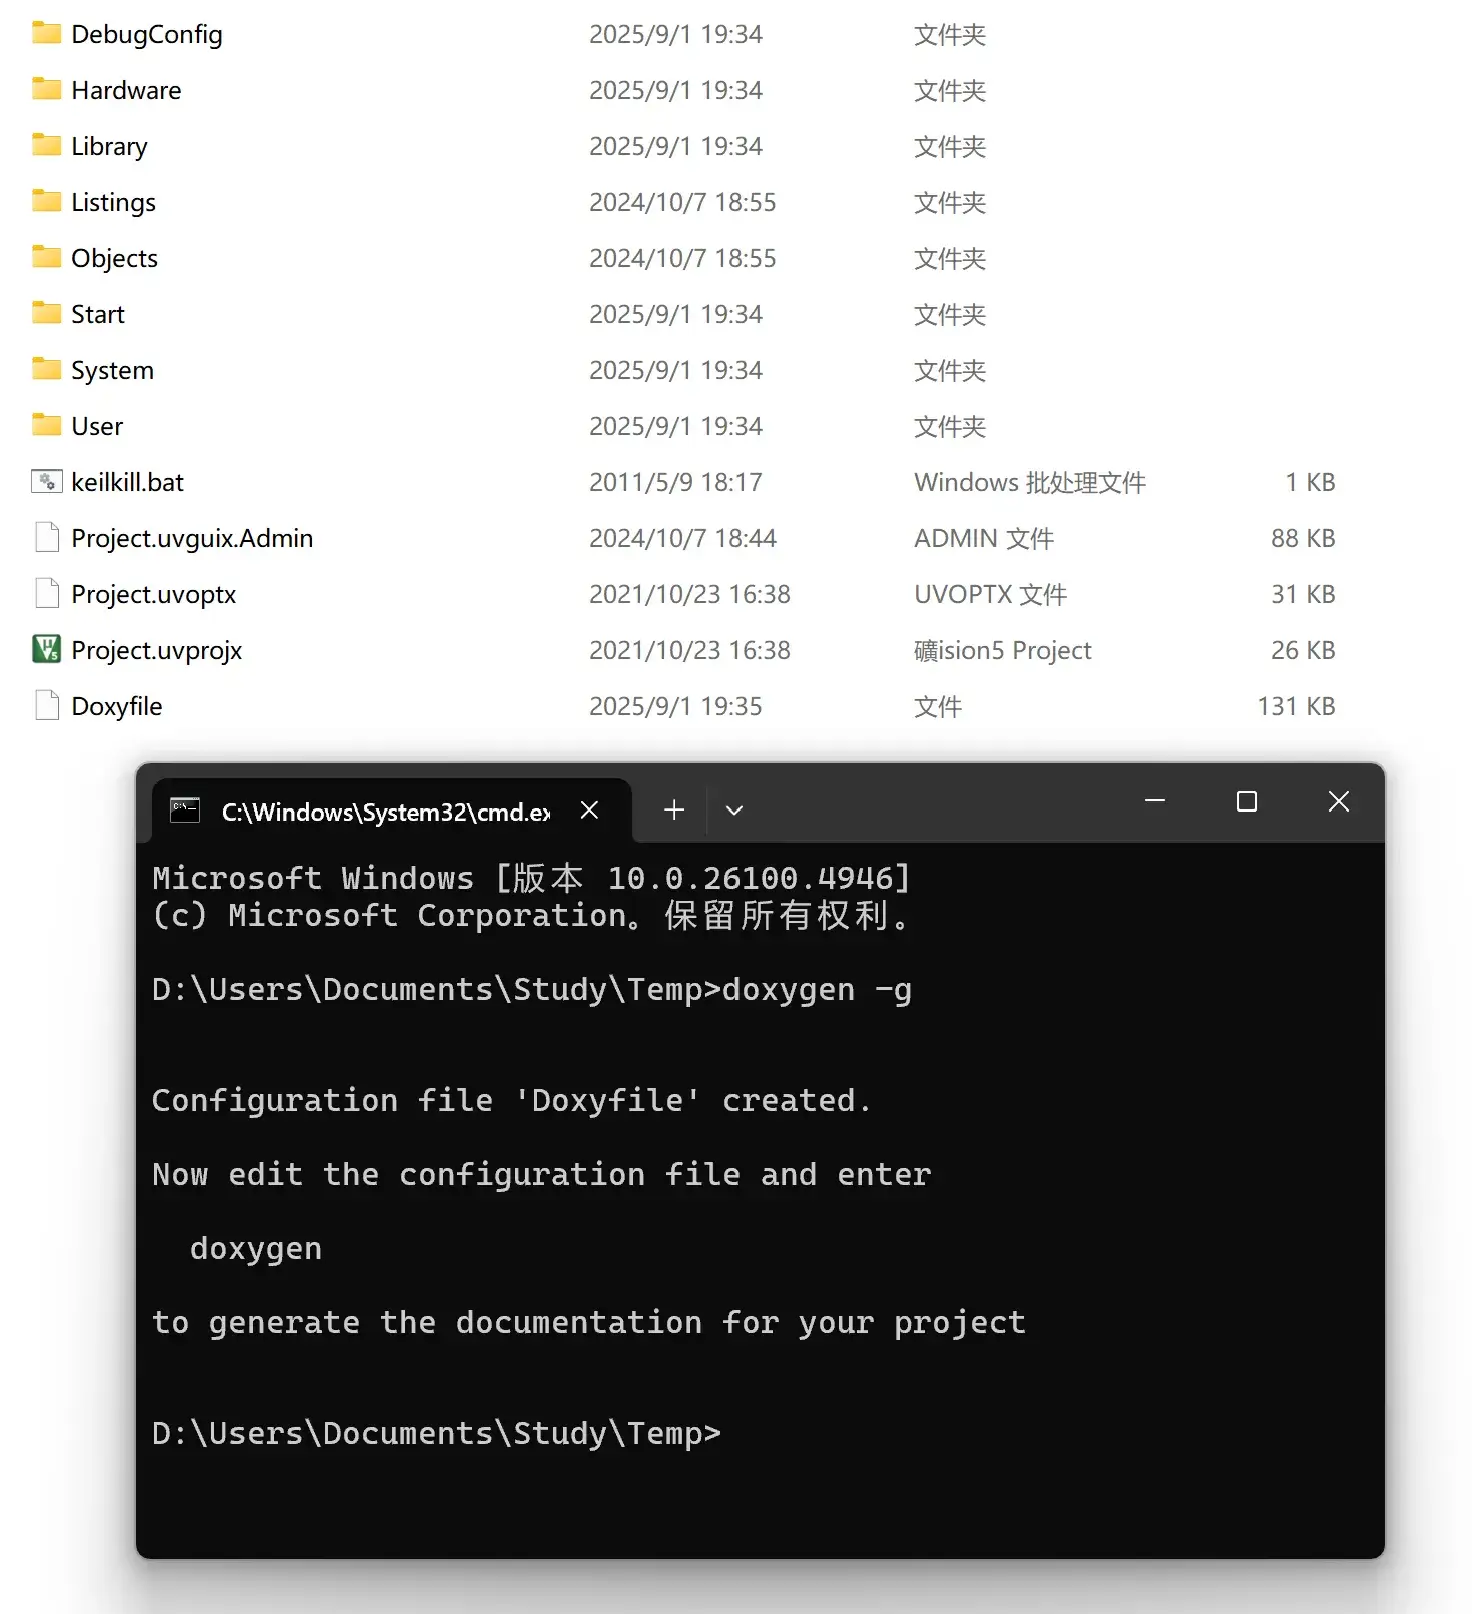Viewport: 1472px width, 1614px height.
Task: Select the Start folder name
Action: pos(98,314)
